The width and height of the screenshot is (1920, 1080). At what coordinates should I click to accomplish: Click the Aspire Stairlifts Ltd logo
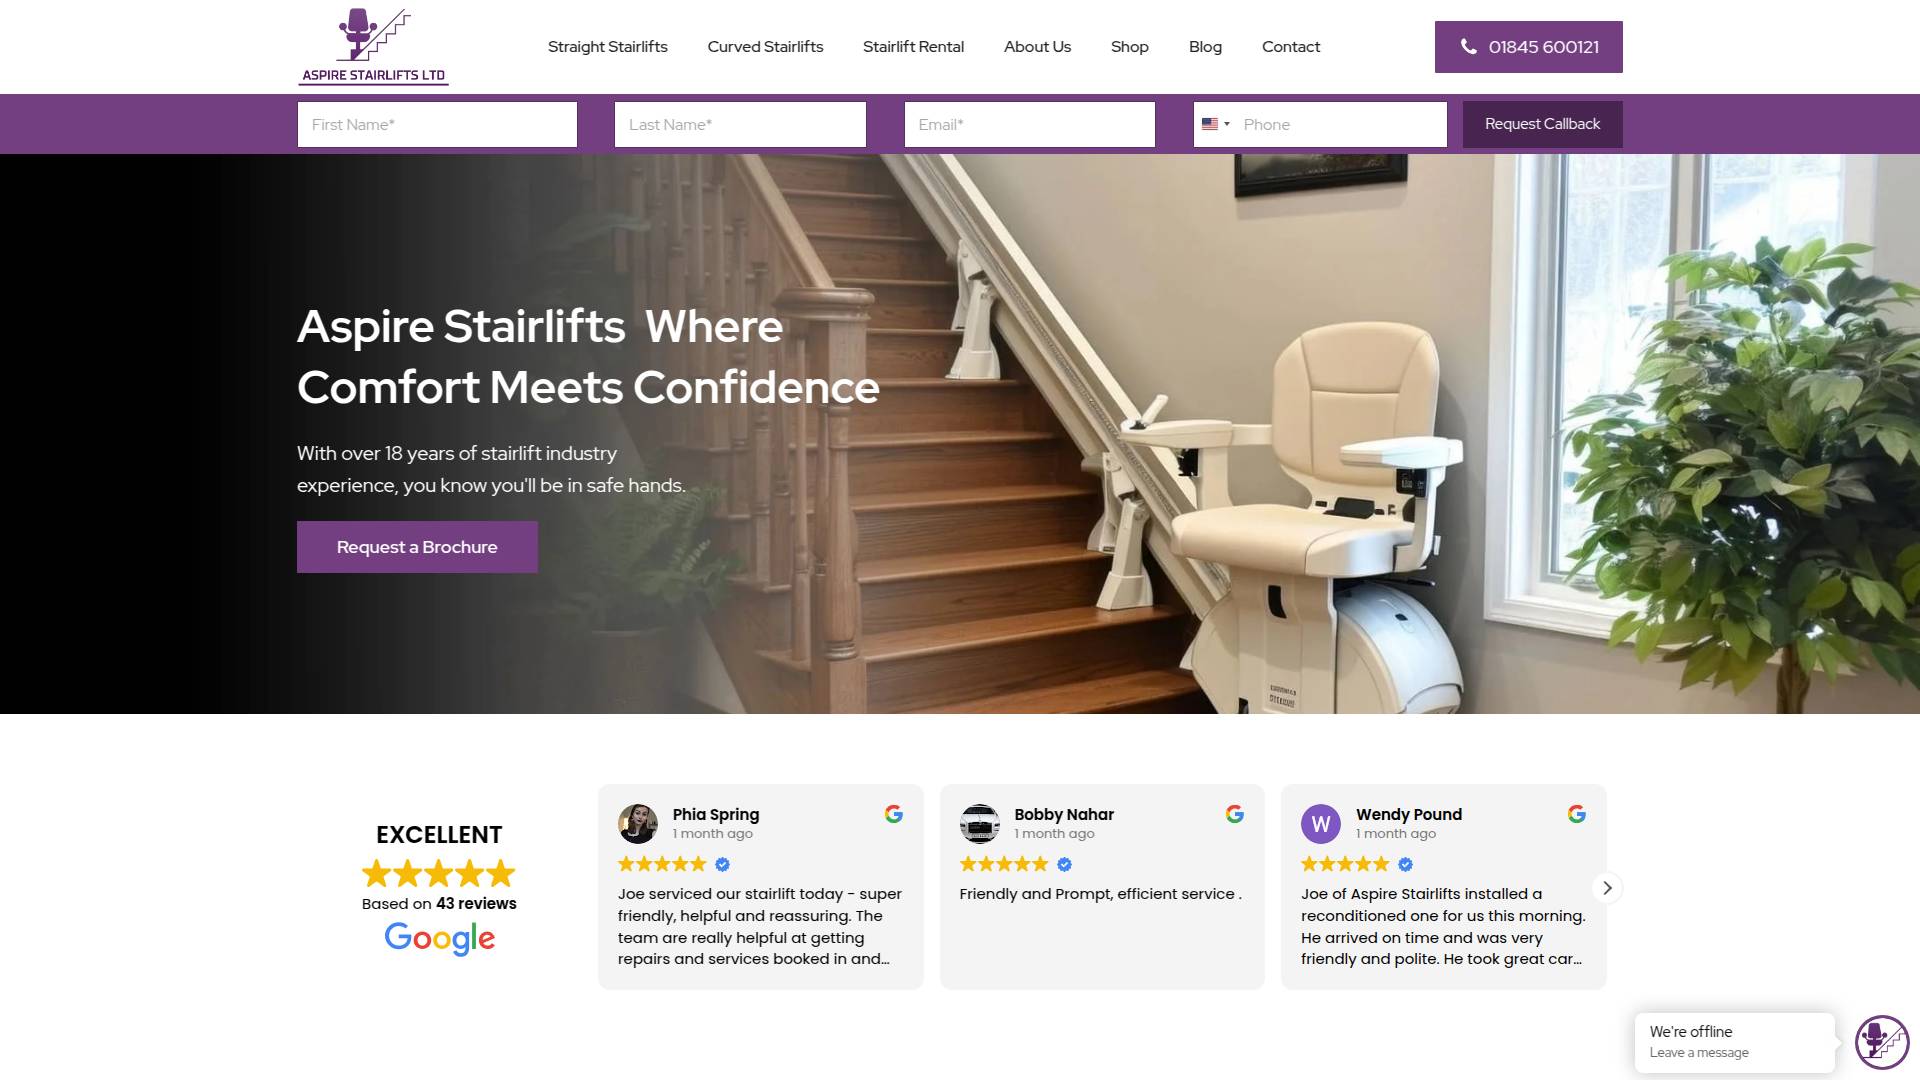pyautogui.click(x=373, y=47)
